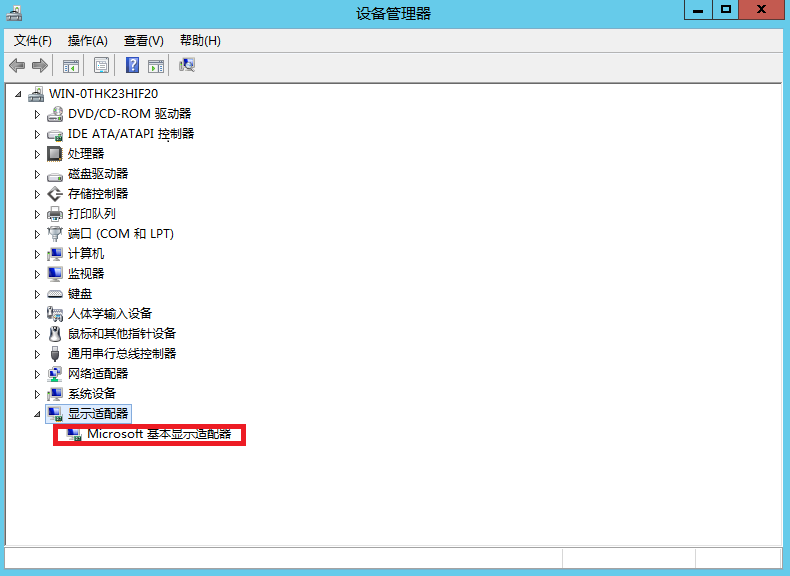Click the IDE ATA/ATAPI controller icon
Image resolution: width=790 pixels, height=576 pixels.
coord(55,135)
